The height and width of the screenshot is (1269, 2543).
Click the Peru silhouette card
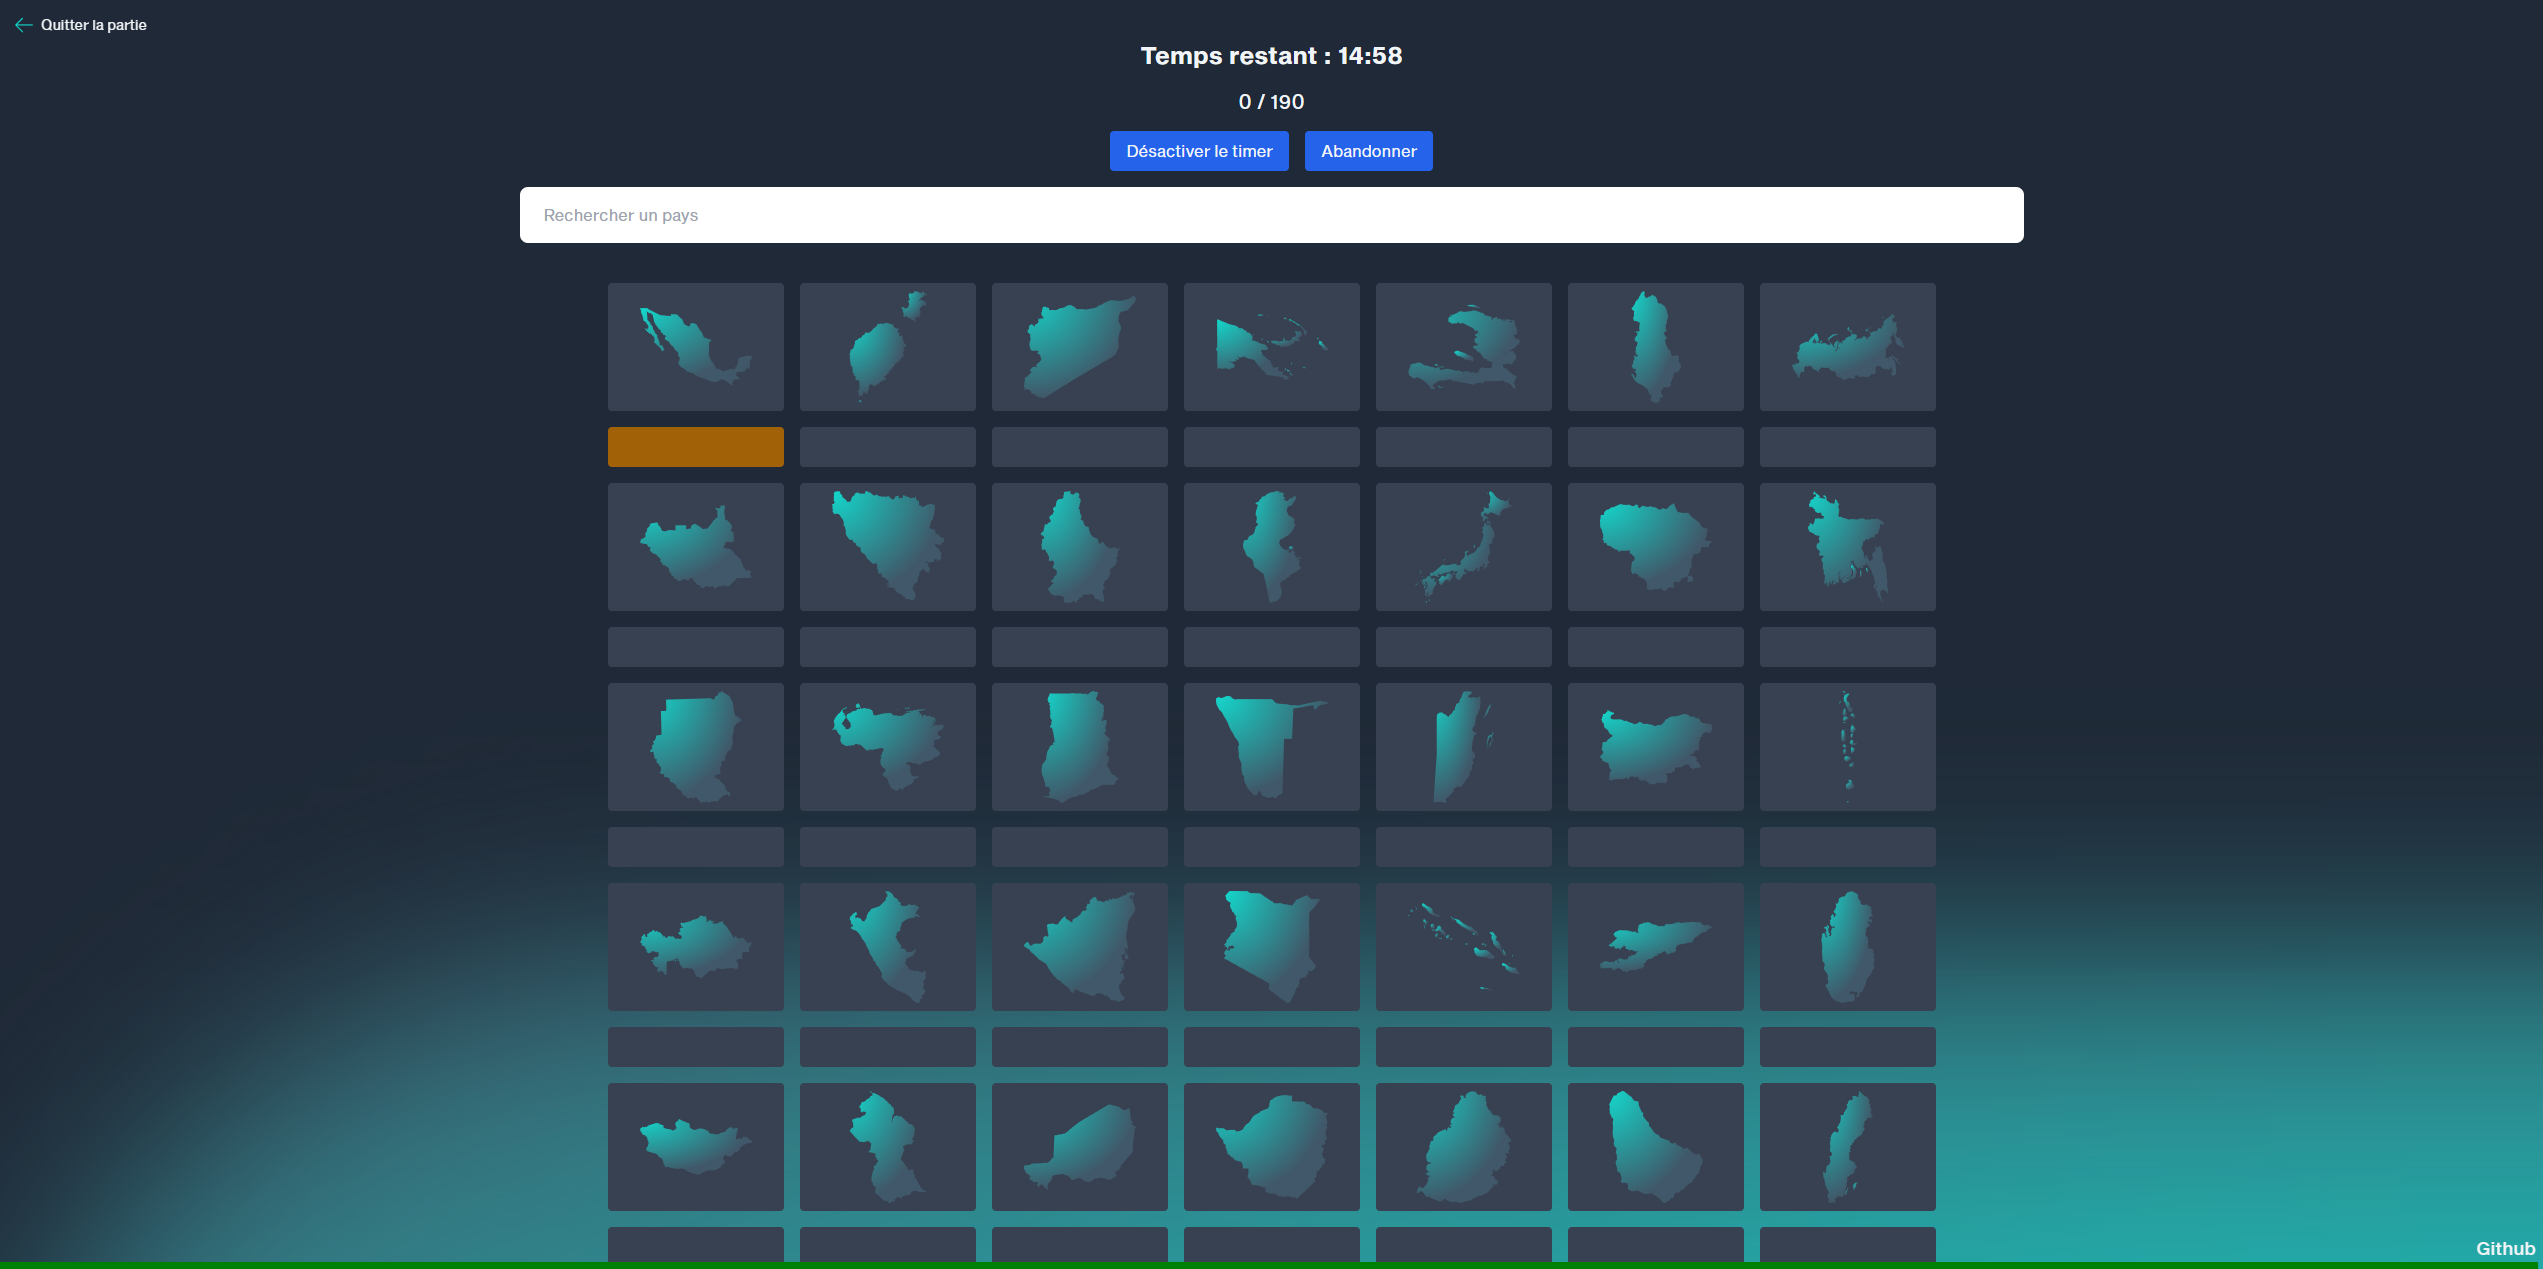point(888,947)
